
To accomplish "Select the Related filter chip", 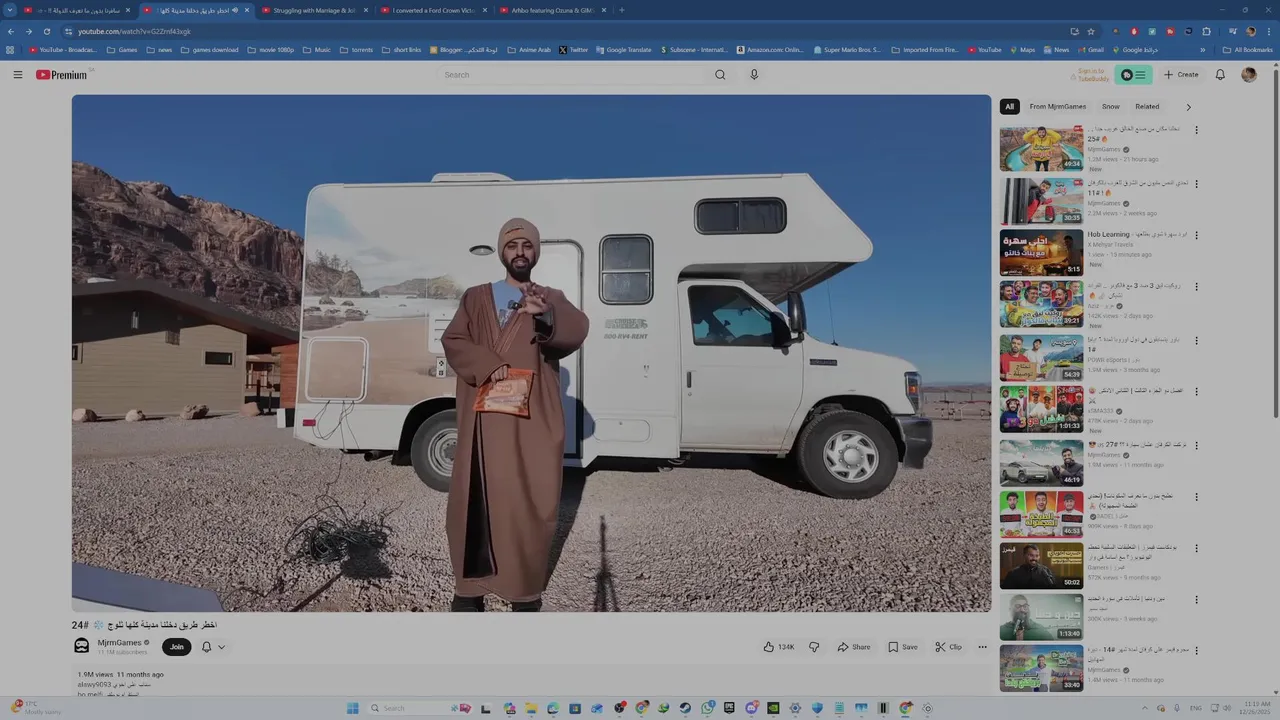I will click(x=1147, y=107).
